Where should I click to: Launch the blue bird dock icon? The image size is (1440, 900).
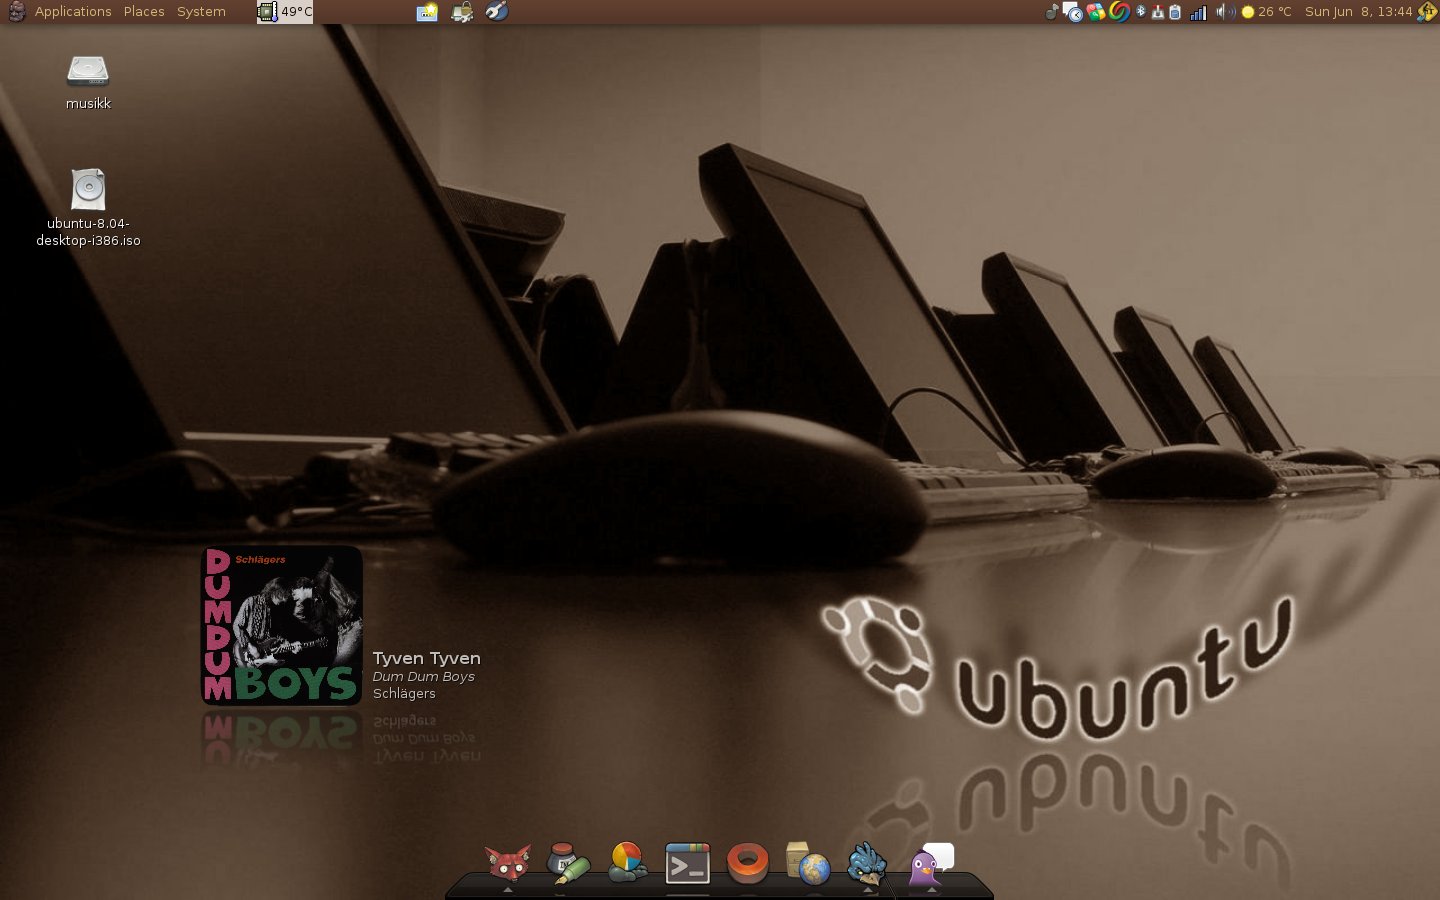click(867, 863)
